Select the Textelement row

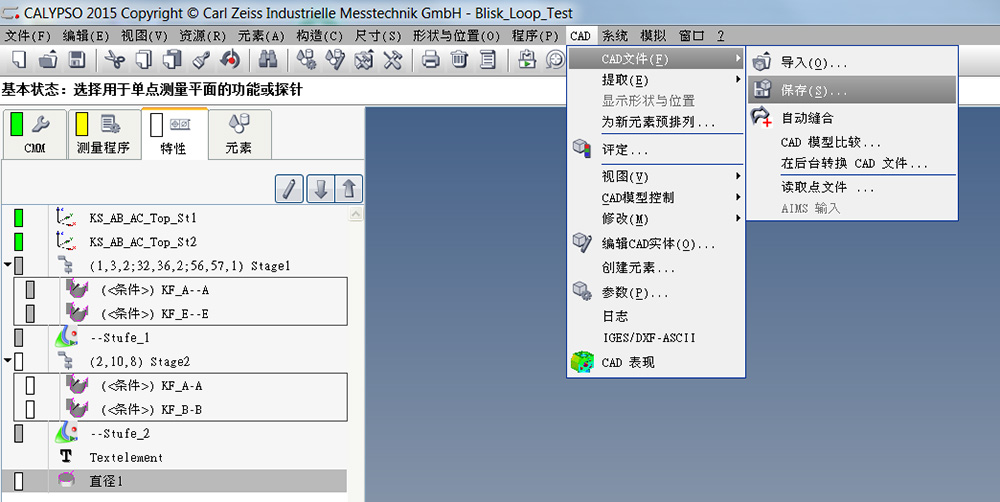(x=175, y=457)
